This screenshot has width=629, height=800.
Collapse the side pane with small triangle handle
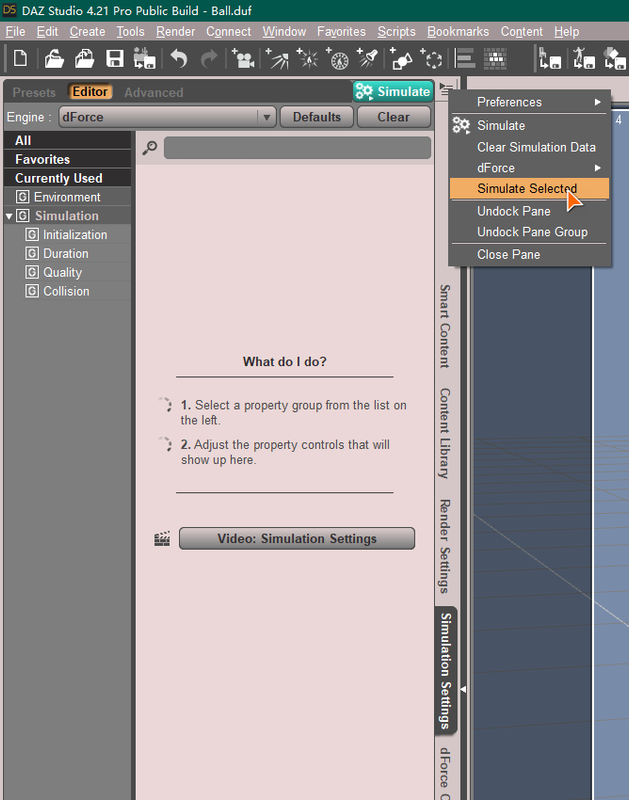click(463, 689)
